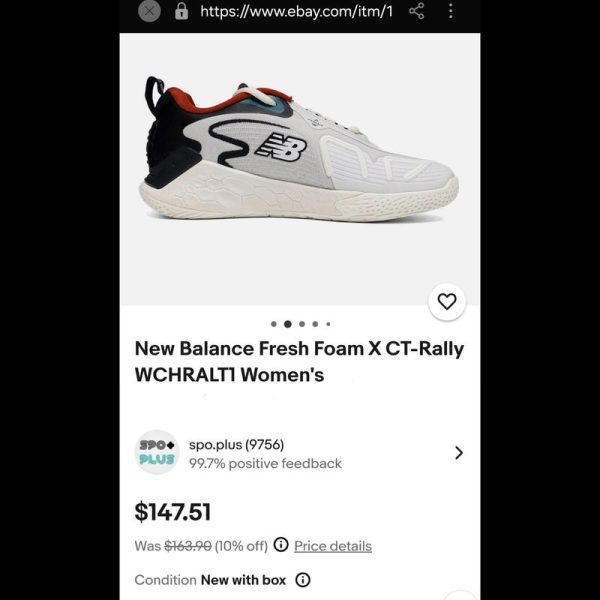Image resolution: width=600 pixels, height=600 pixels.
Task: Select the first image carousel dot
Action: click(x=274, y=324)
